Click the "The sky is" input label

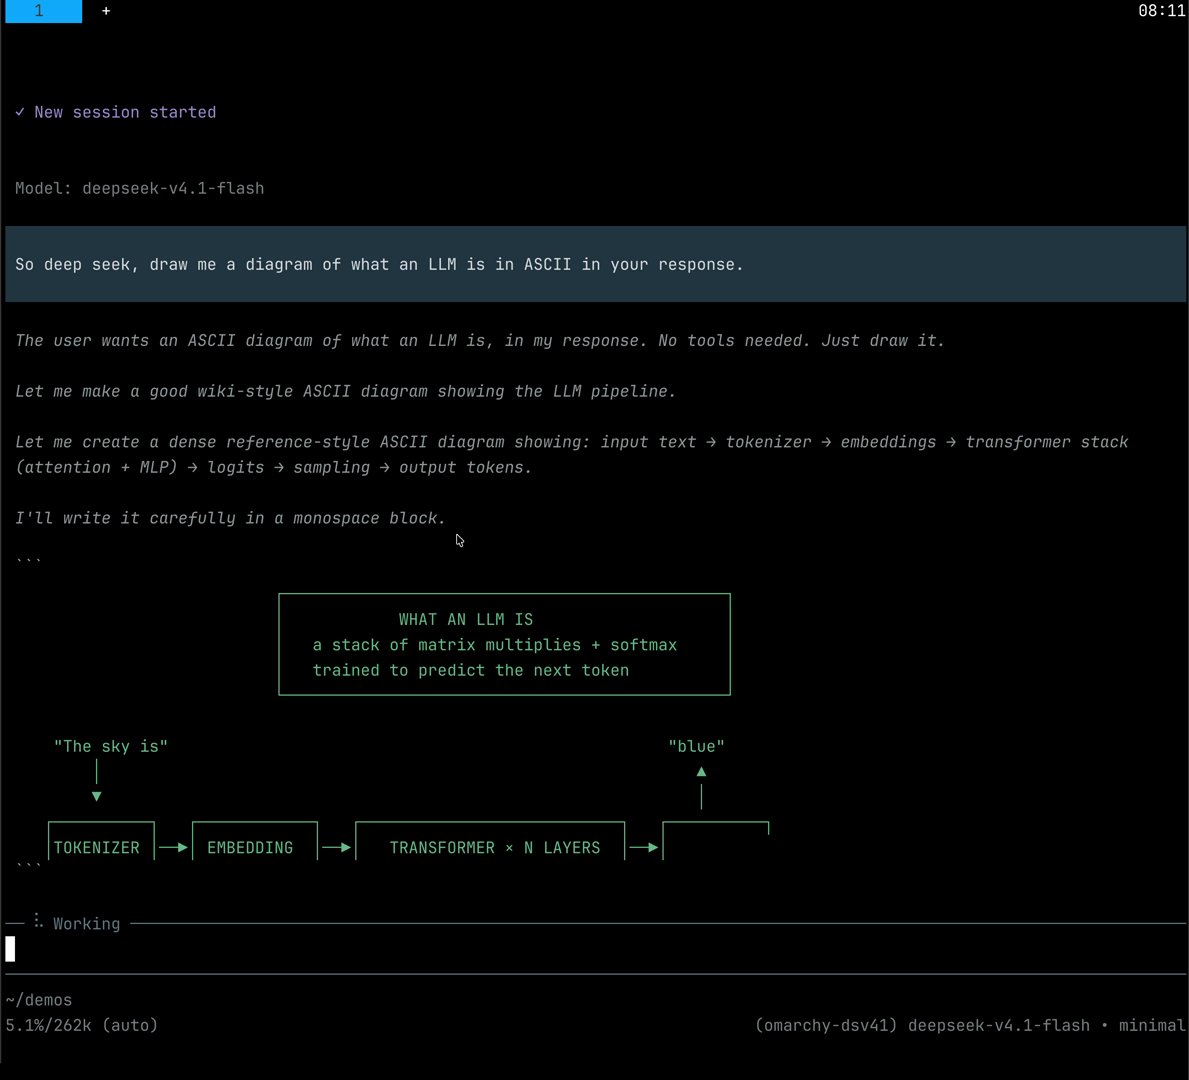pyautogui.click(x=111, y=746)
